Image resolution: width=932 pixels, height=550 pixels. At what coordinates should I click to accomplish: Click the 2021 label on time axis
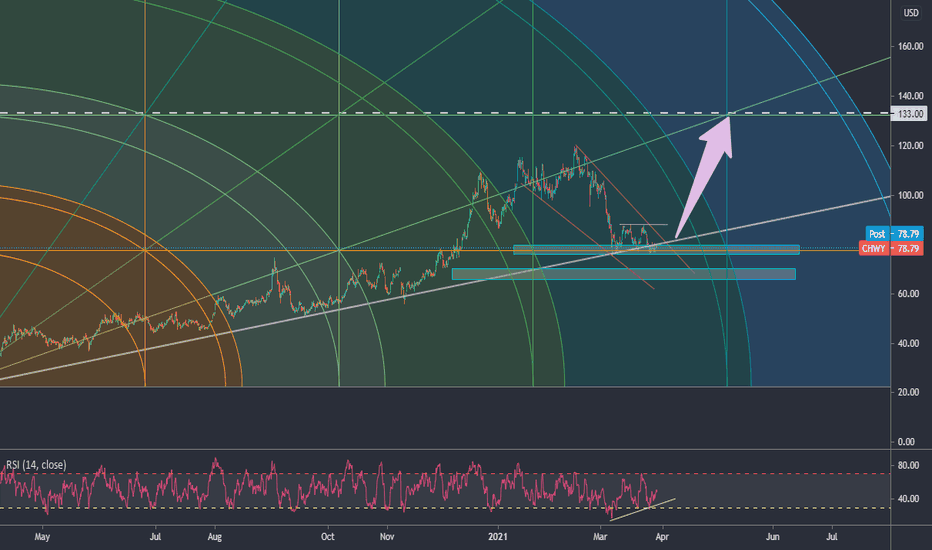[498, 537]
